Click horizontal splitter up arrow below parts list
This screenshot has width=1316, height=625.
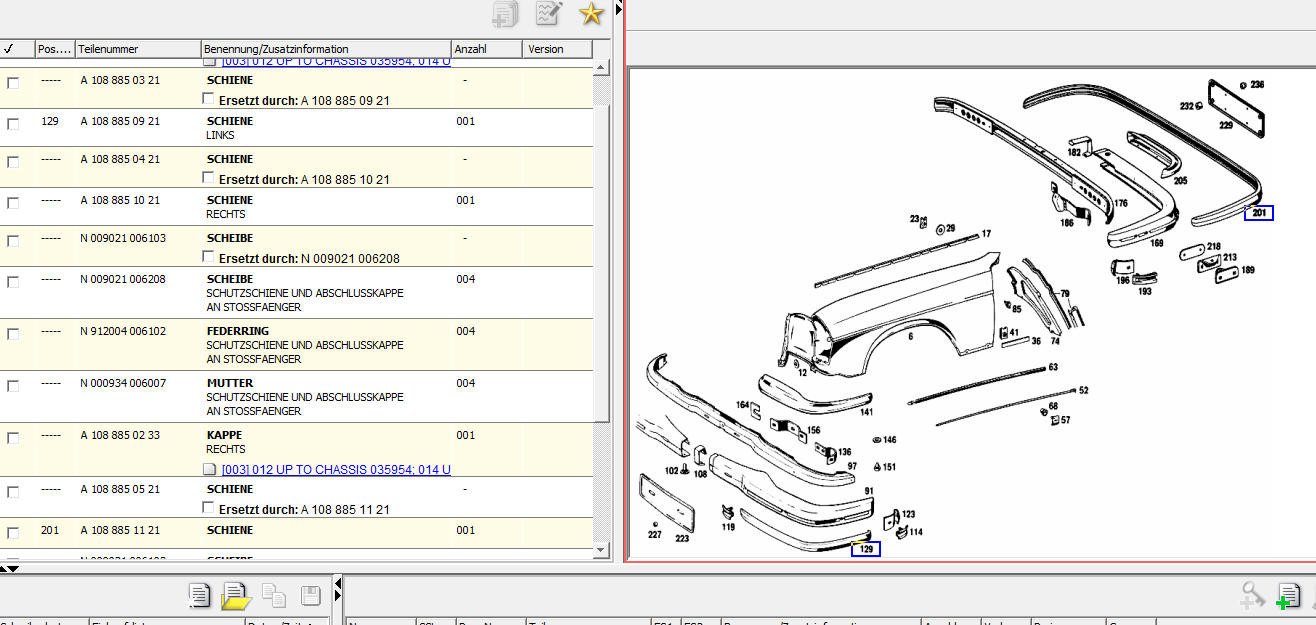[5, 568]
